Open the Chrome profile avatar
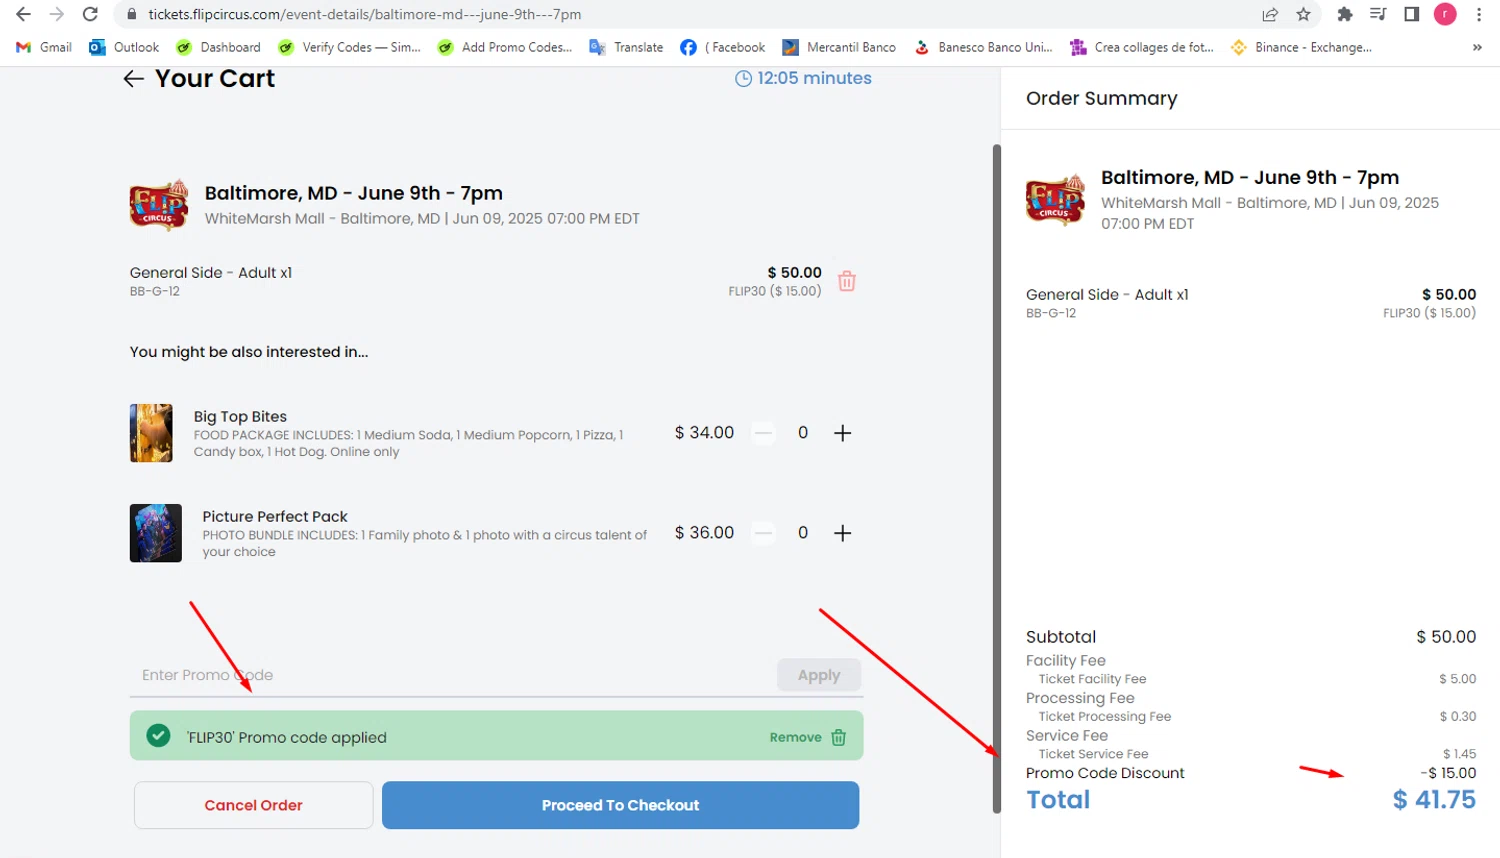1500x858 pixels. click(x=1445, y=14)
